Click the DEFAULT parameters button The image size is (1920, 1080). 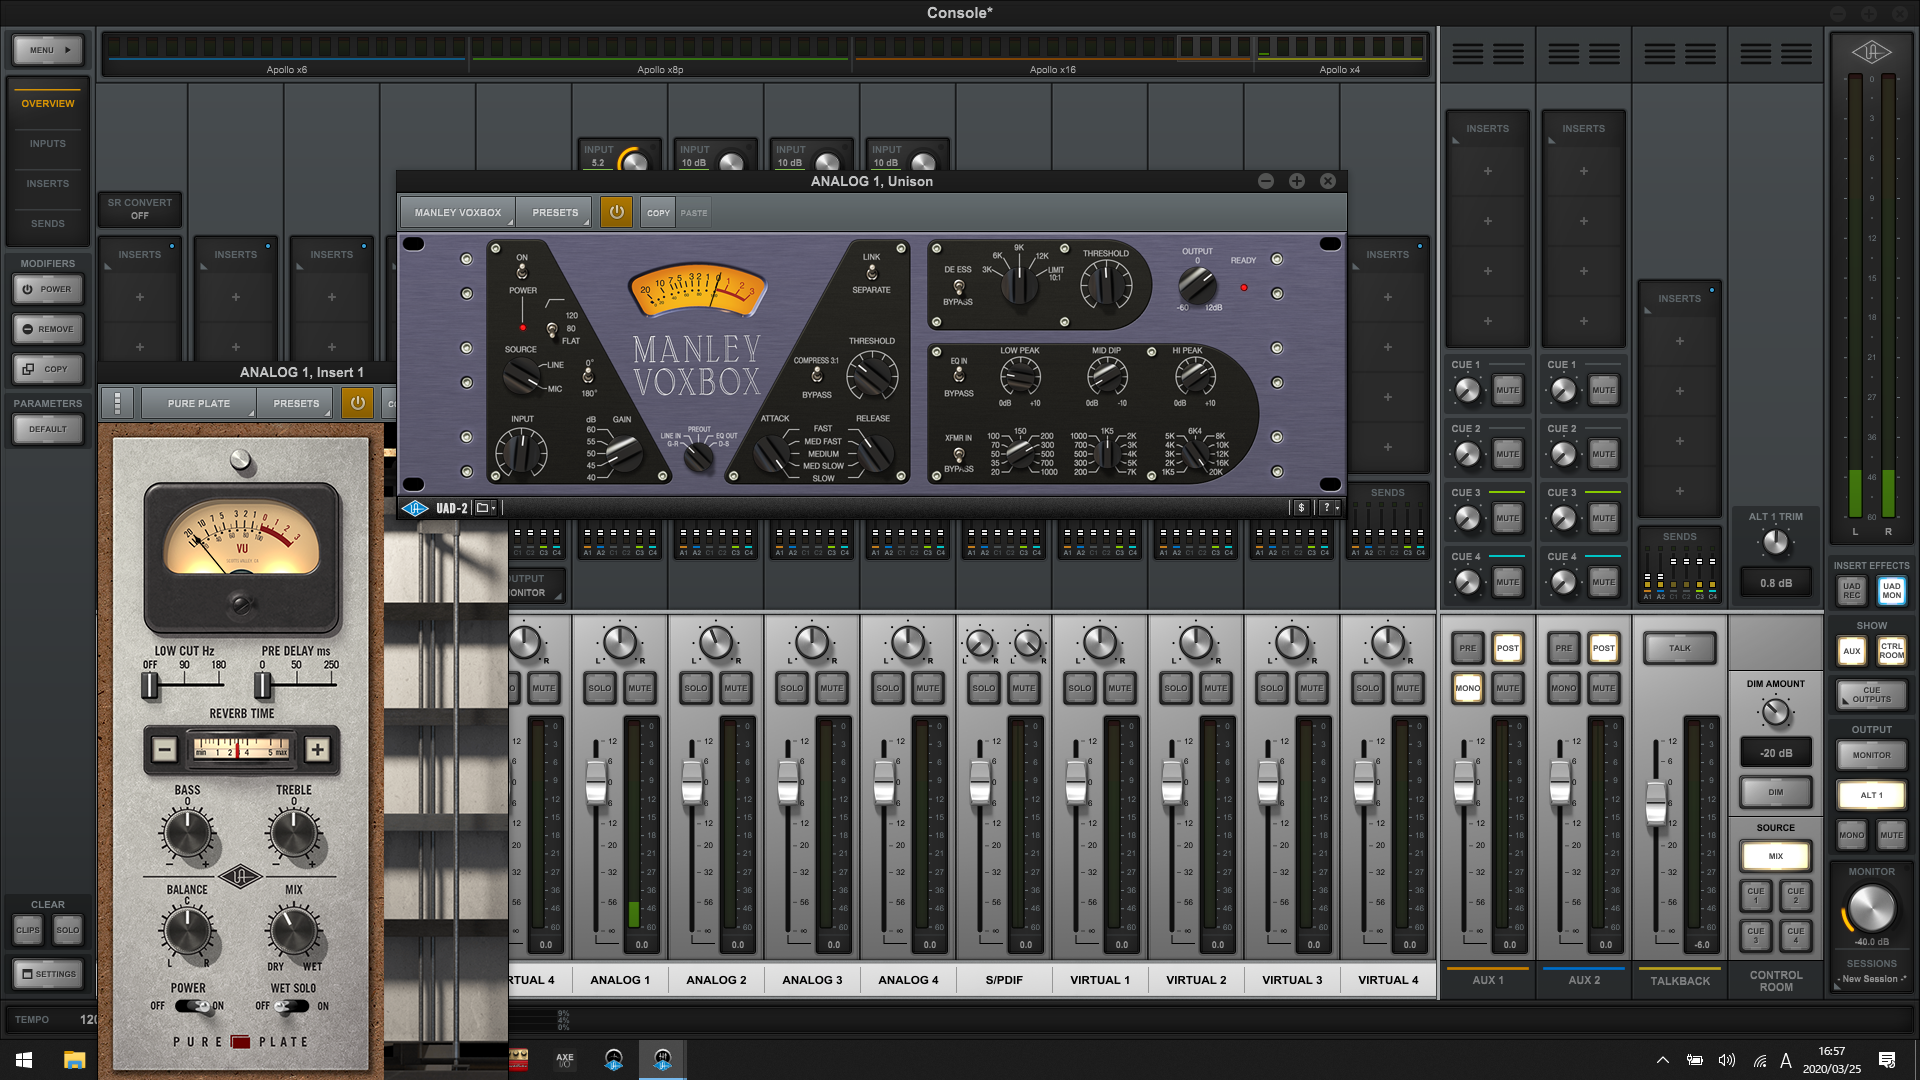click(x=47, y=429)
